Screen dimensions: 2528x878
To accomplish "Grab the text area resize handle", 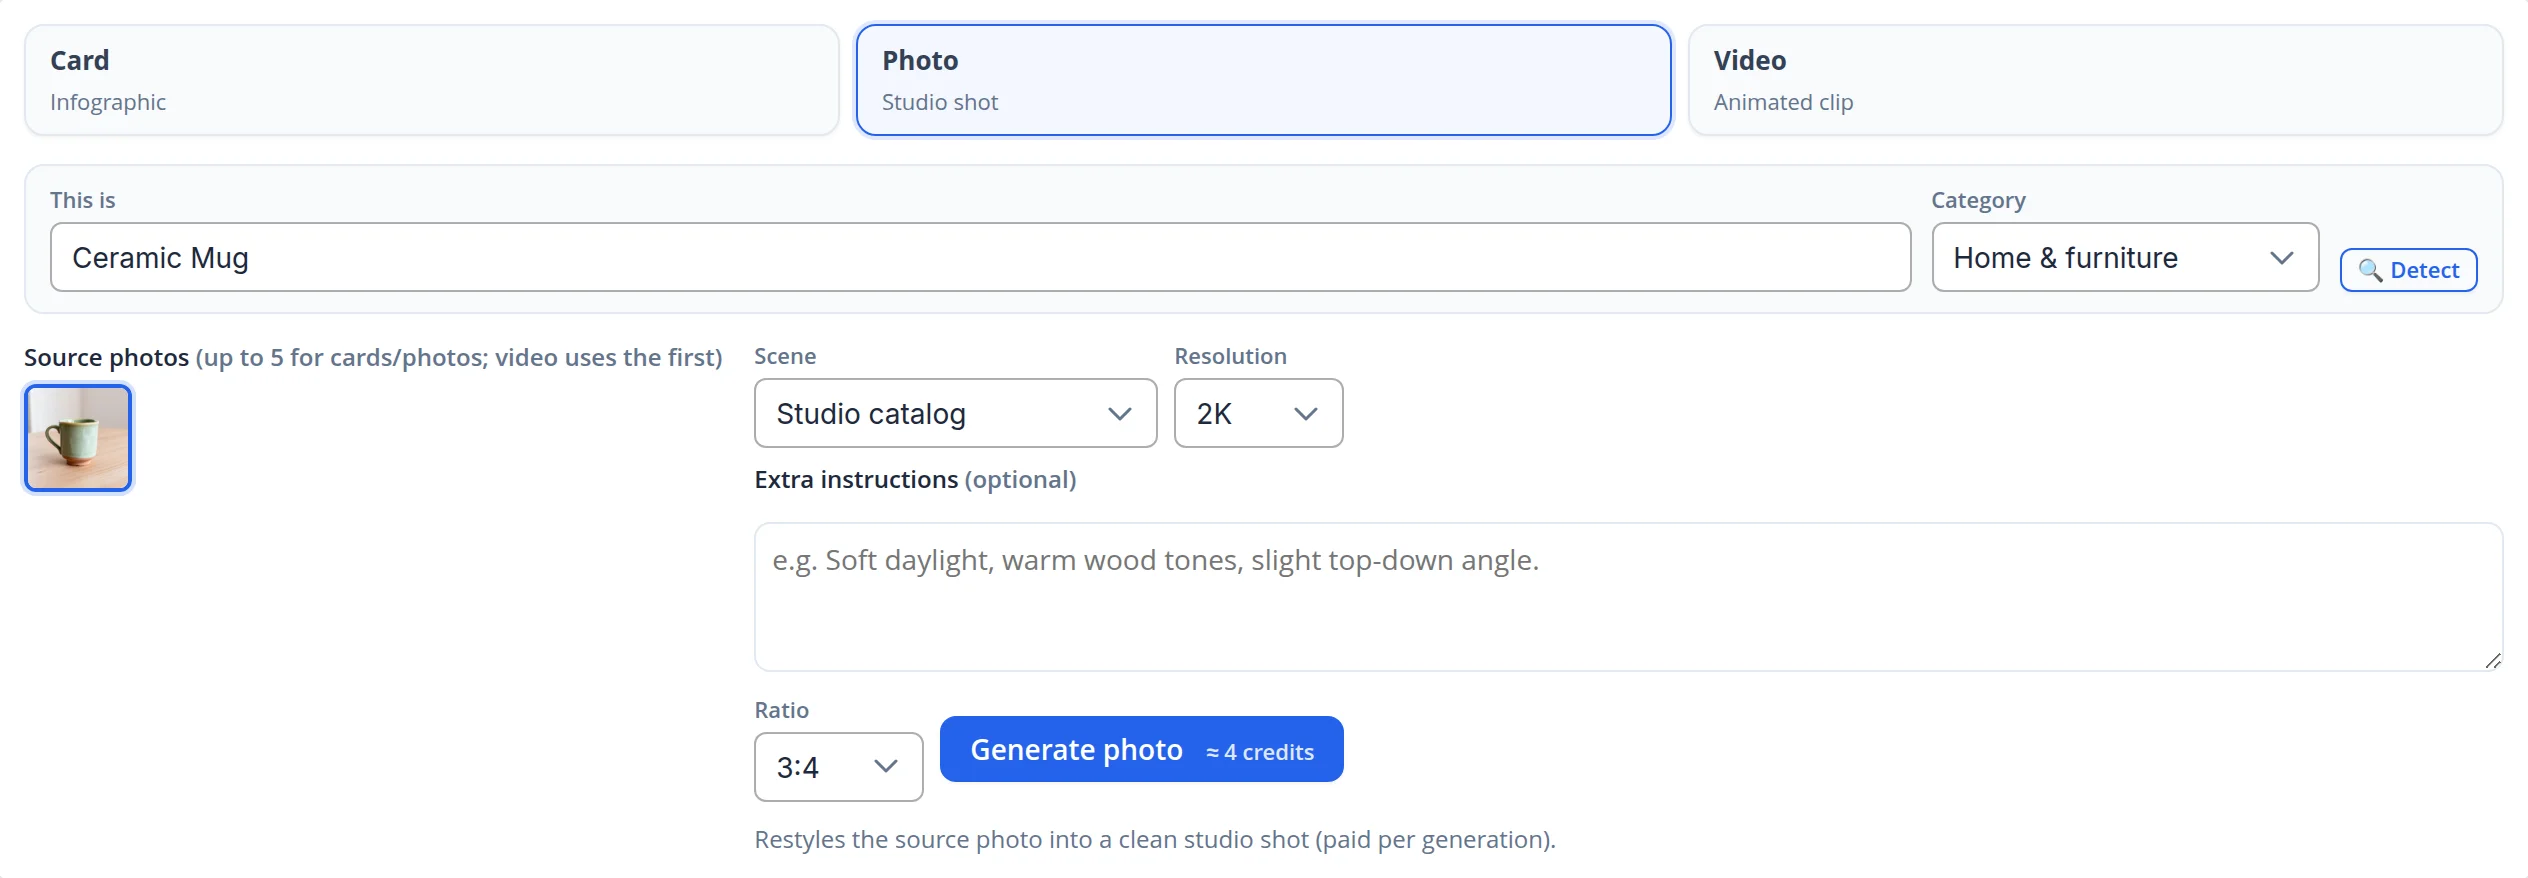I will pos(2492,661).
